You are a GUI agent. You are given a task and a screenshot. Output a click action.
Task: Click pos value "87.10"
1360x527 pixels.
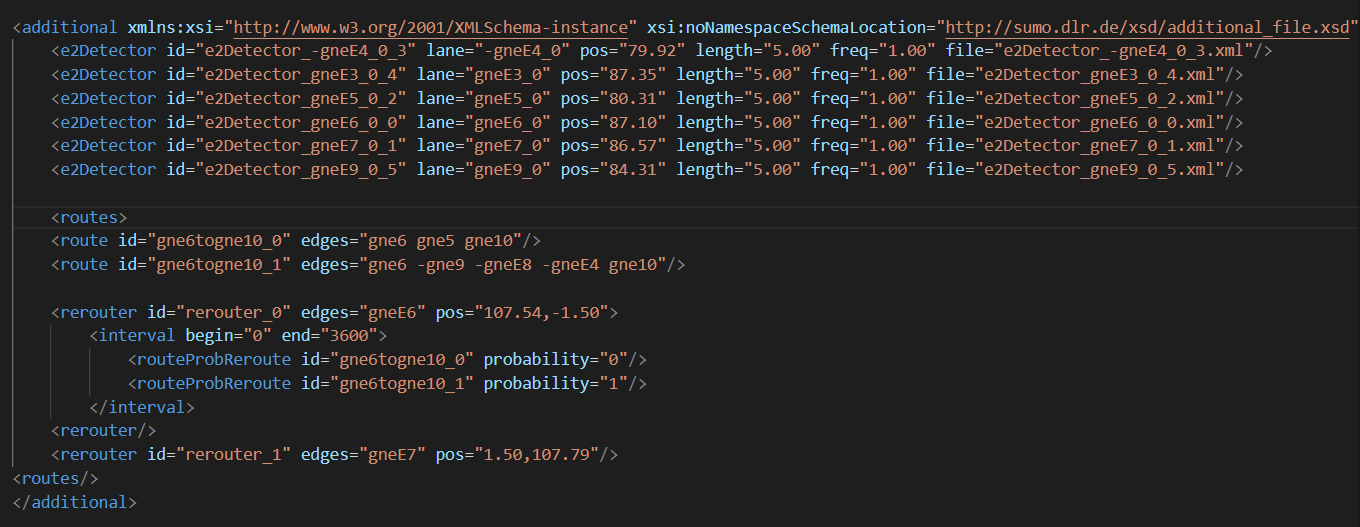(635, 122)
